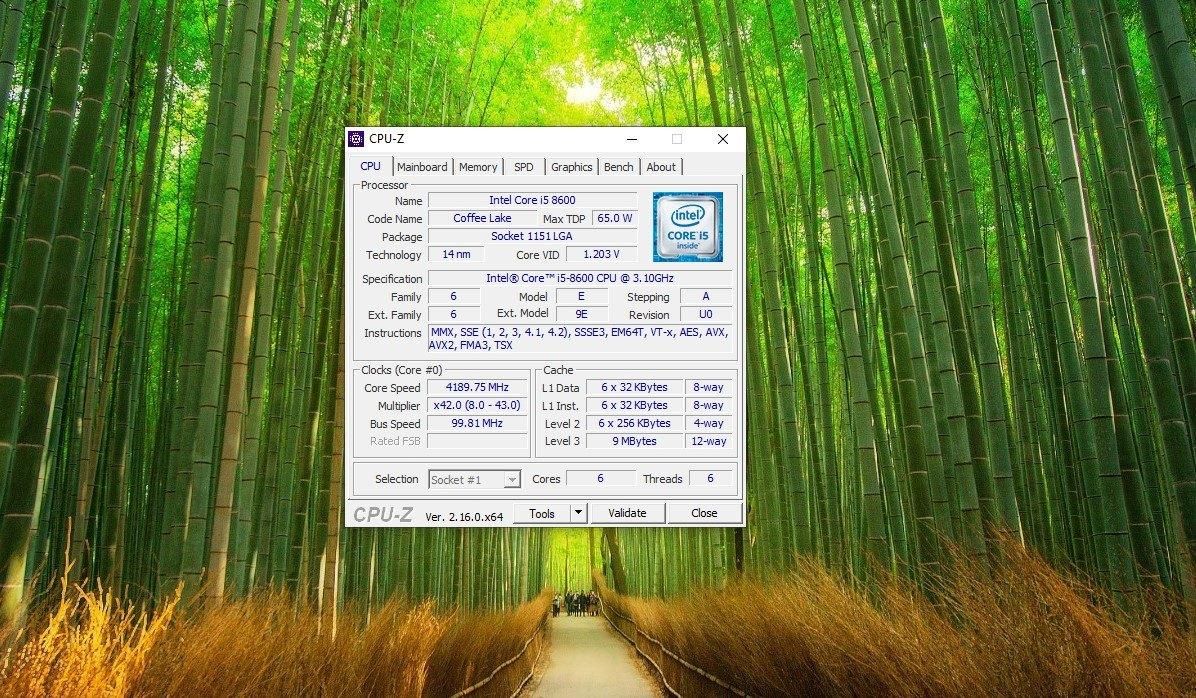
Task: Click the Tools button
Action: [x=542, y=513]
